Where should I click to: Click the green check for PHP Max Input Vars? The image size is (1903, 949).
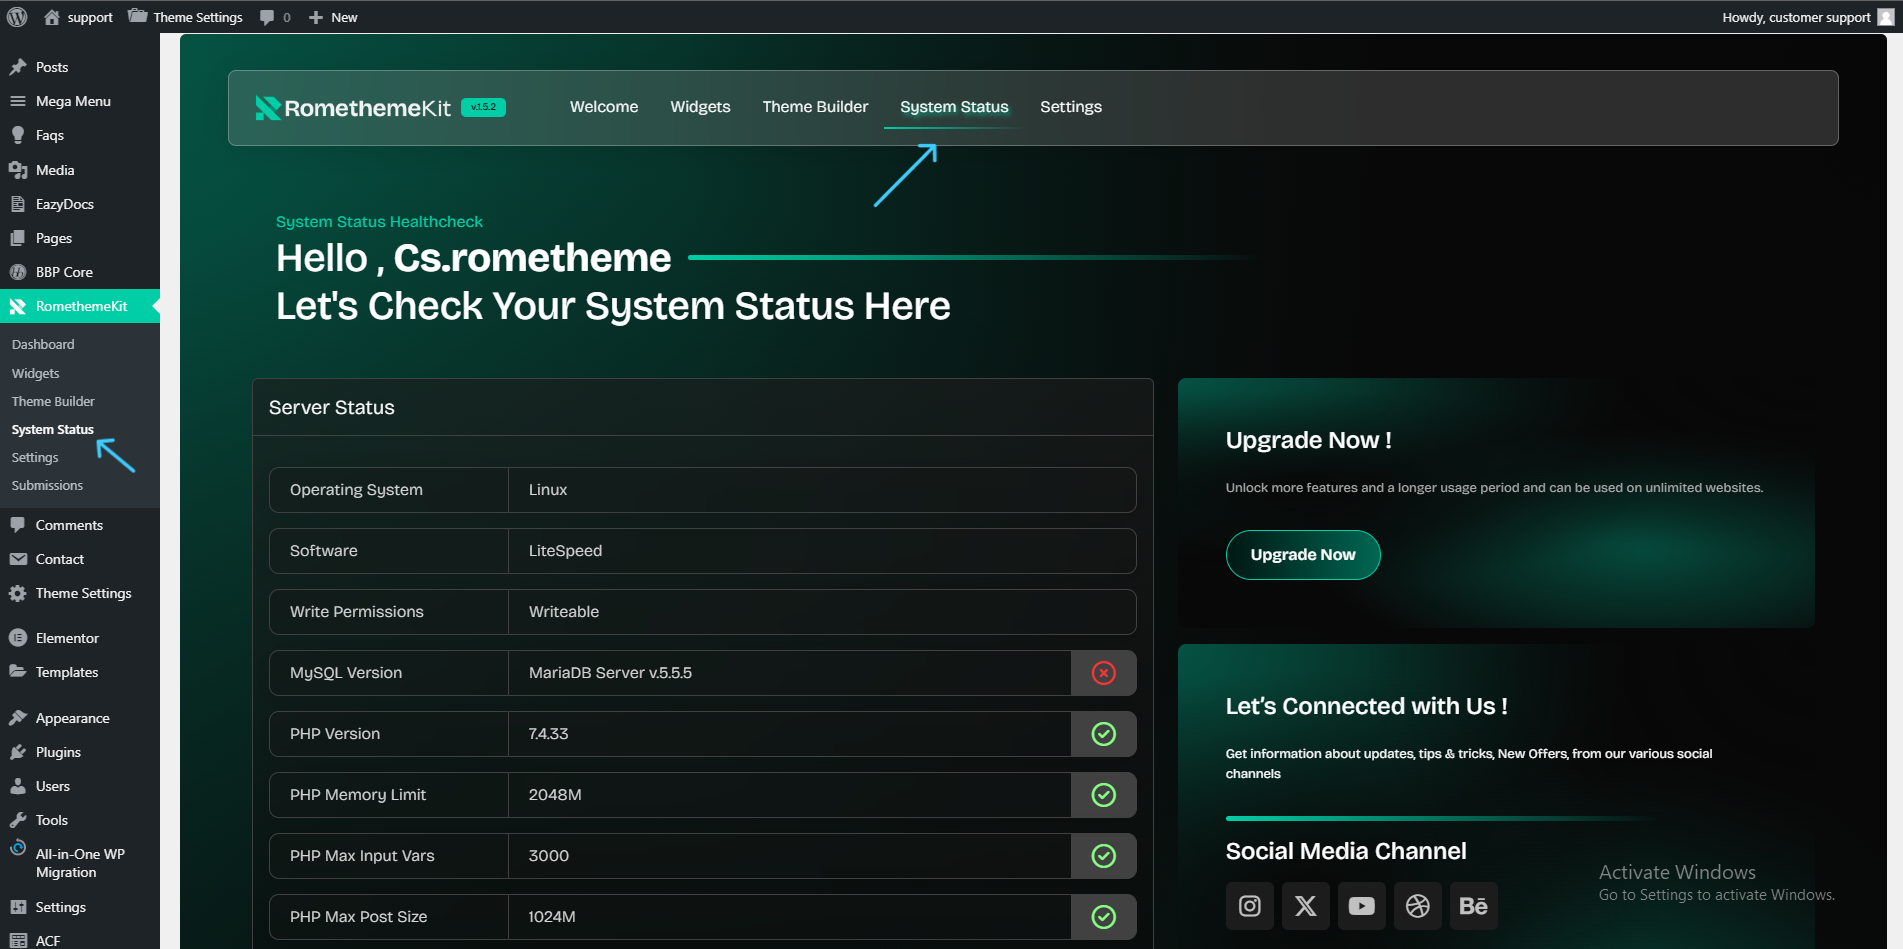coord(1104,856)
